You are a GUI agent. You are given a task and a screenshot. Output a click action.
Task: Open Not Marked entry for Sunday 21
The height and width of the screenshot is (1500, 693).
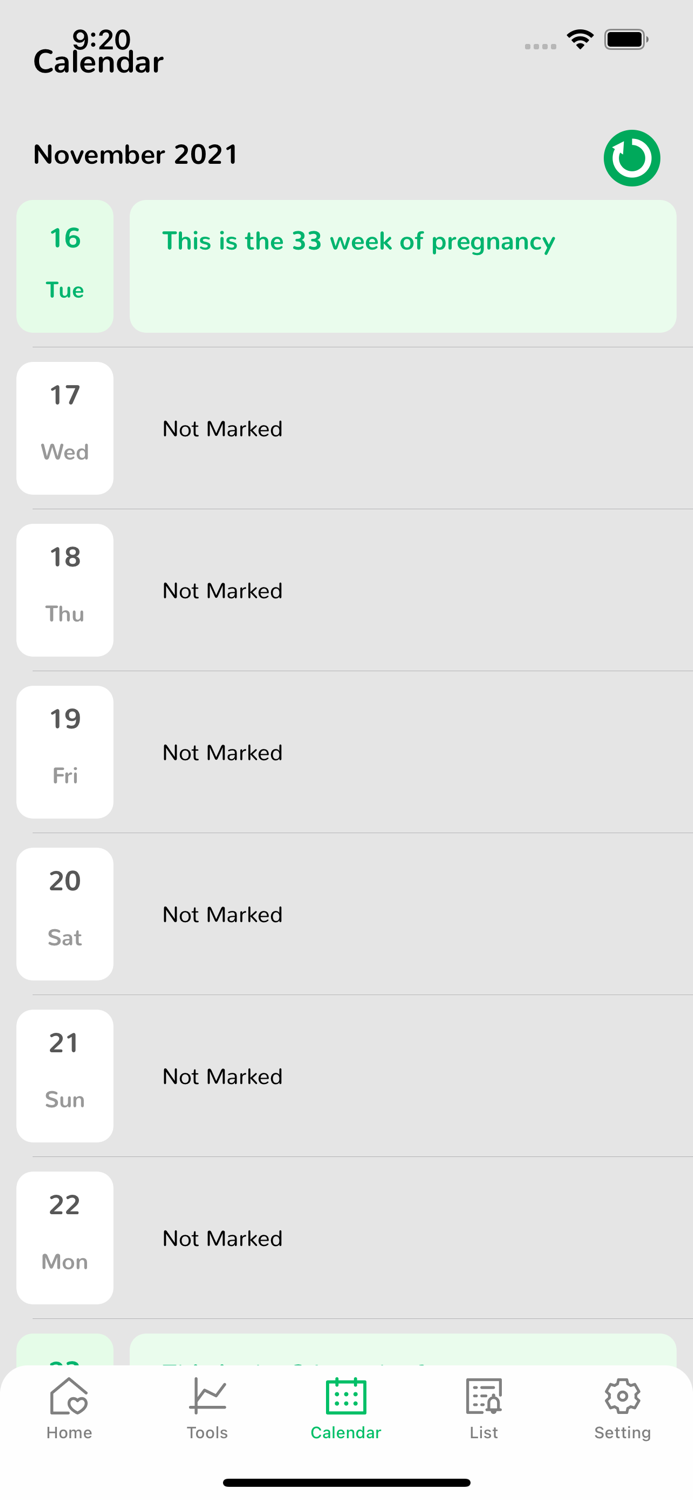pyautogui.click(x=223, y=1077)
